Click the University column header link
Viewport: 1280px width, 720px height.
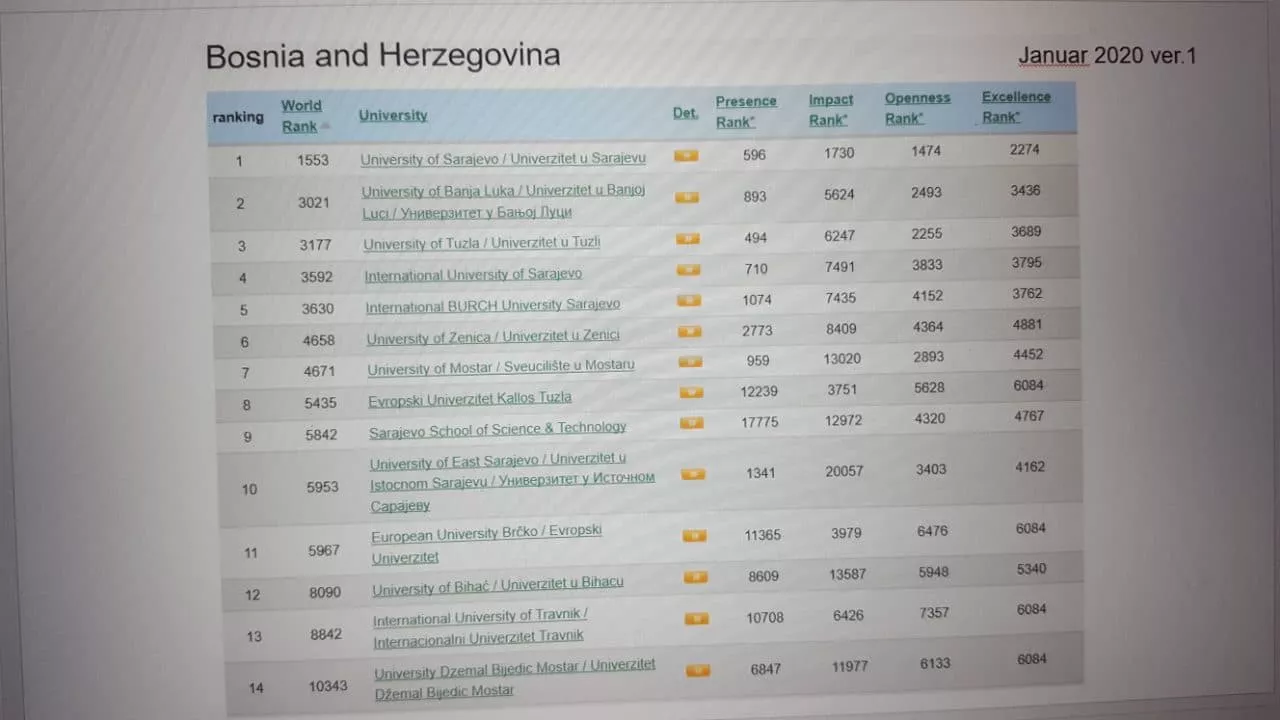tap(393, 115)
